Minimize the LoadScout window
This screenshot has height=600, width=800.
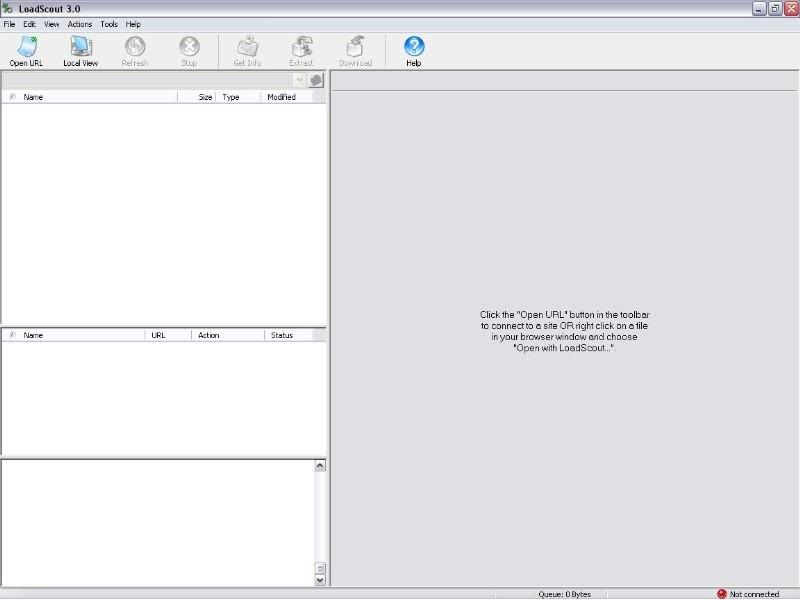759,9
